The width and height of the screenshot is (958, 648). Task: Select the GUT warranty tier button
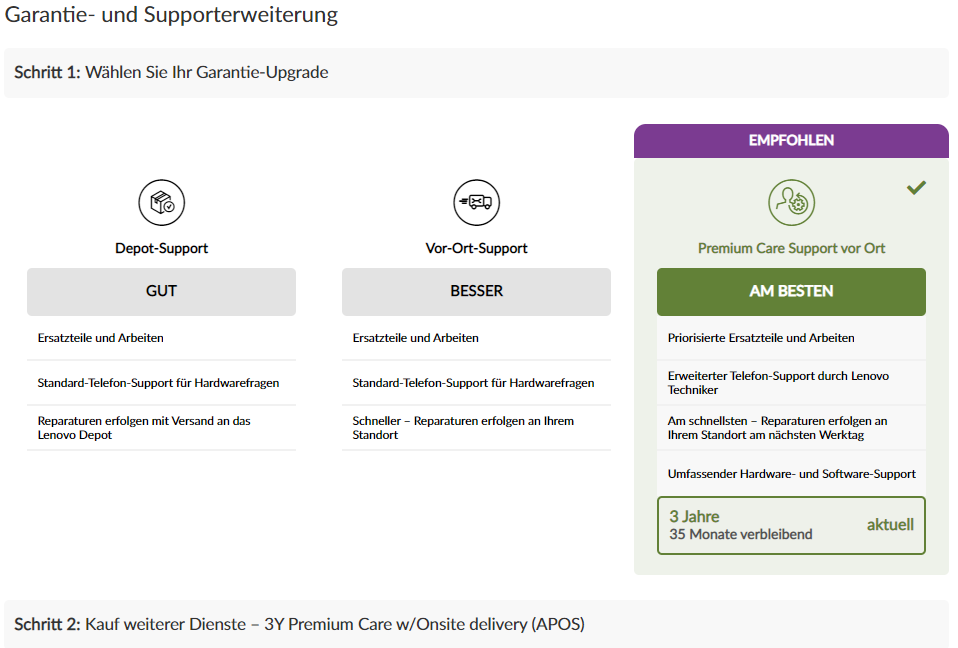tap(161, 291)
